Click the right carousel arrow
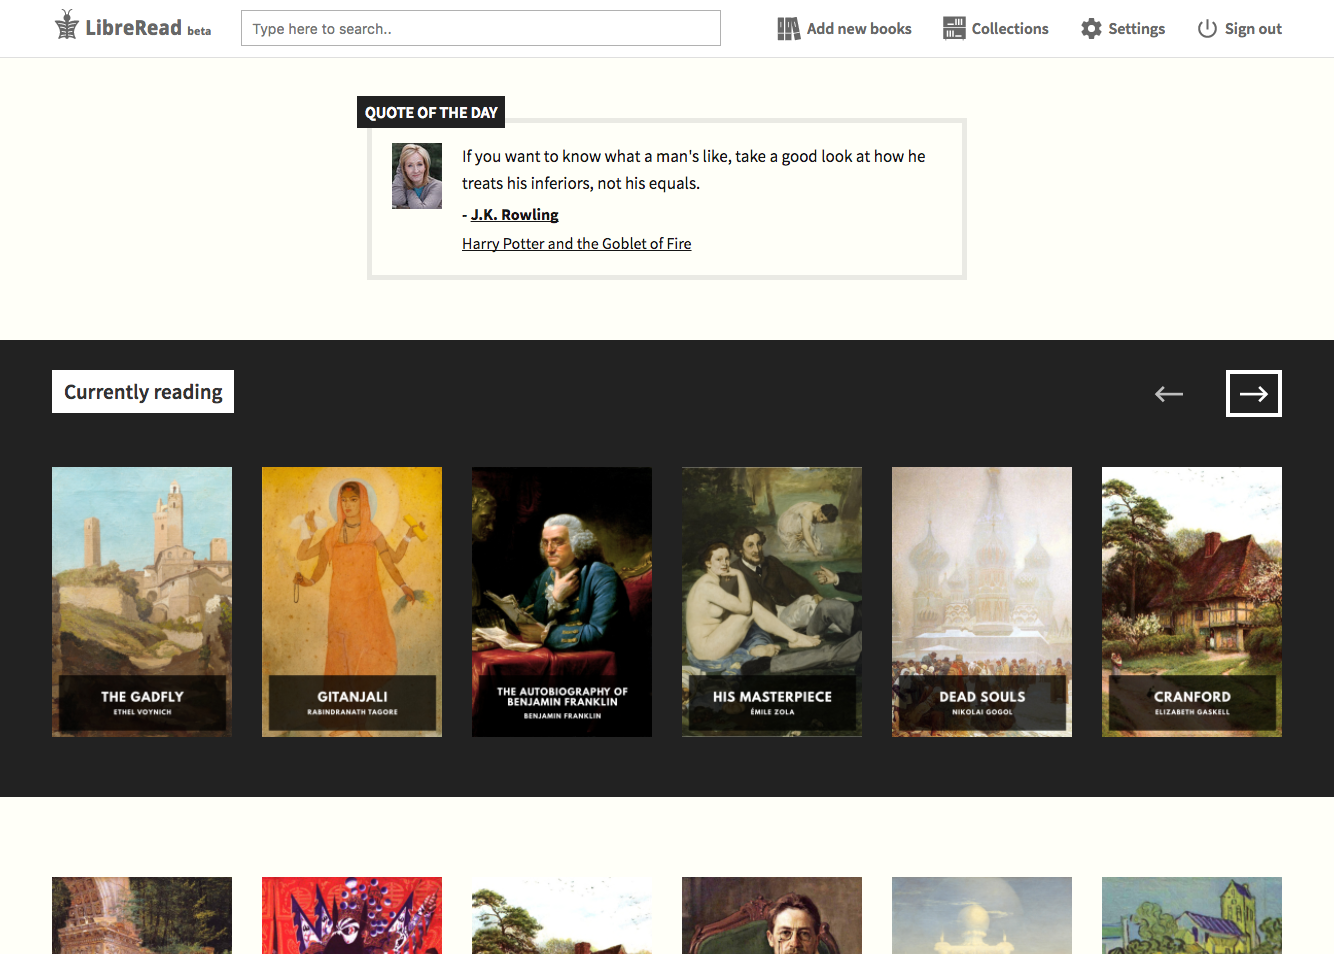The image size is (1334, 954). [1253, 393]
